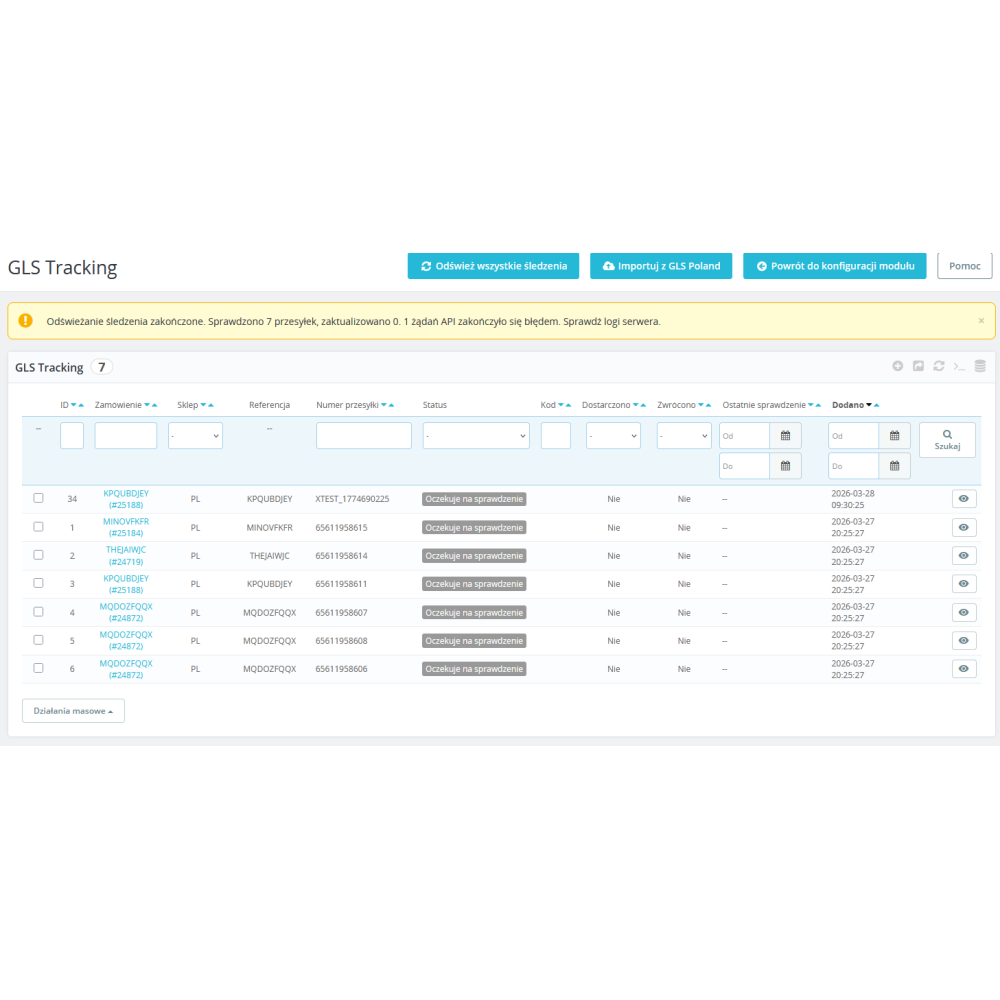This screenshot has height=1000, width=1000.
Task: Click Odśwież wszystkie śledzenia button
Action: coord(493,266)
